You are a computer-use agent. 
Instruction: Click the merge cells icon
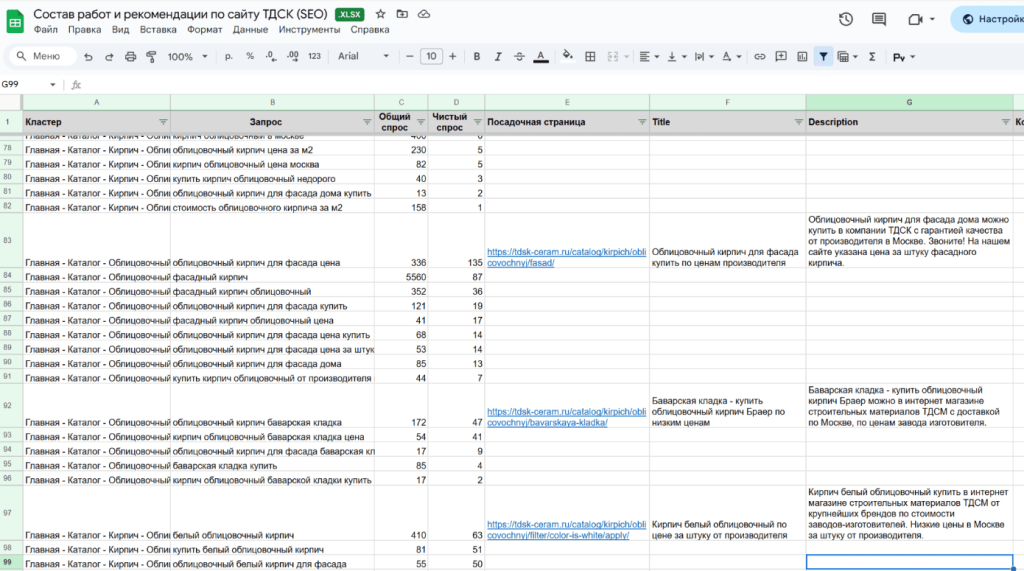click(x=613, y=57)
